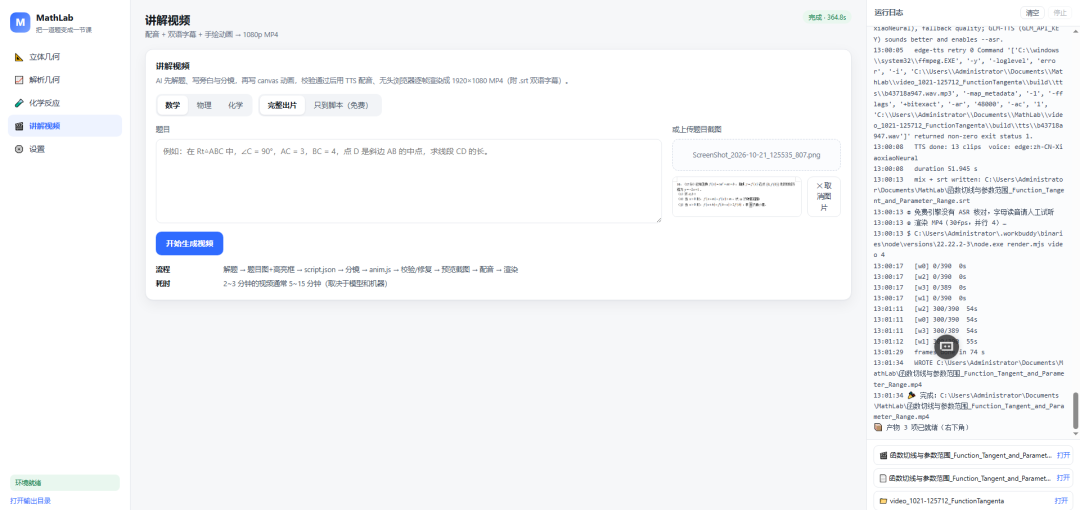Click the folder icon beside video_1021-125712_FunctionTangenta
1080x510 pixels.
click(883, 500)
